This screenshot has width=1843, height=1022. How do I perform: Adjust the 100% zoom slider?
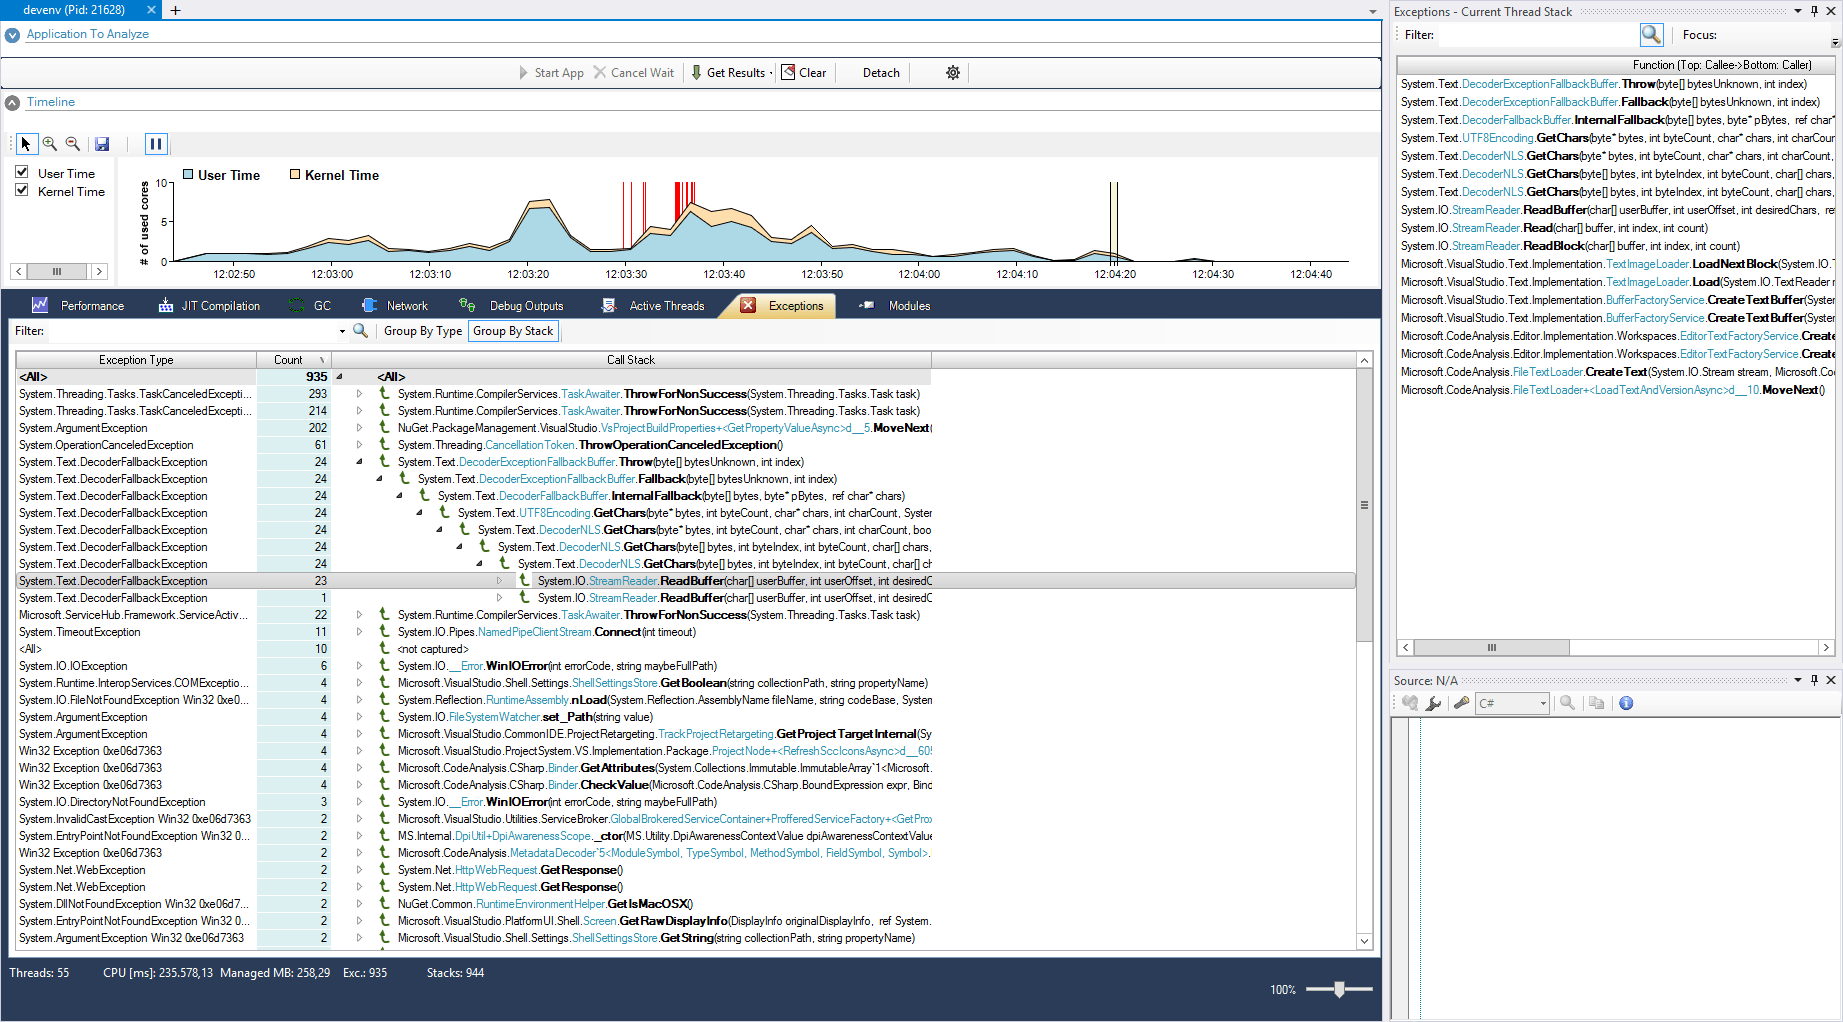pos(1338,989)
